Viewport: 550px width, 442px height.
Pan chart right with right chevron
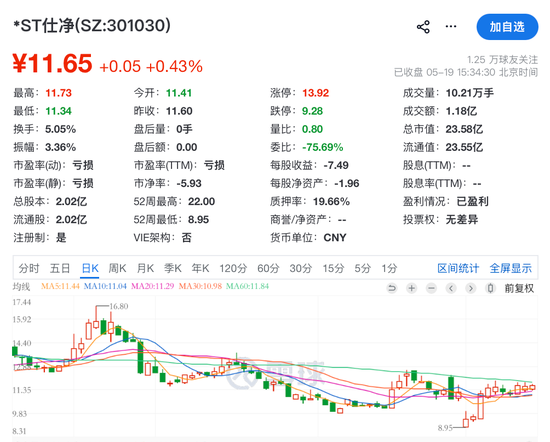coord(470,288)
